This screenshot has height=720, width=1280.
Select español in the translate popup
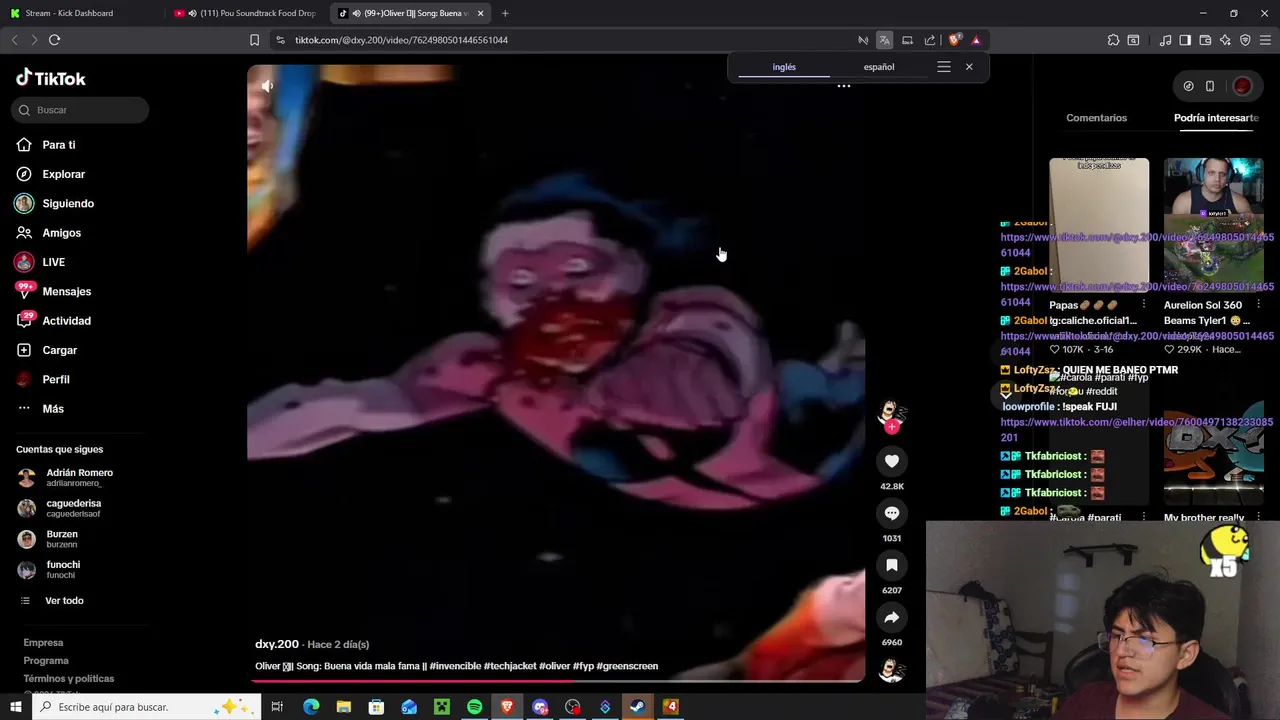(x=879, y=67)
